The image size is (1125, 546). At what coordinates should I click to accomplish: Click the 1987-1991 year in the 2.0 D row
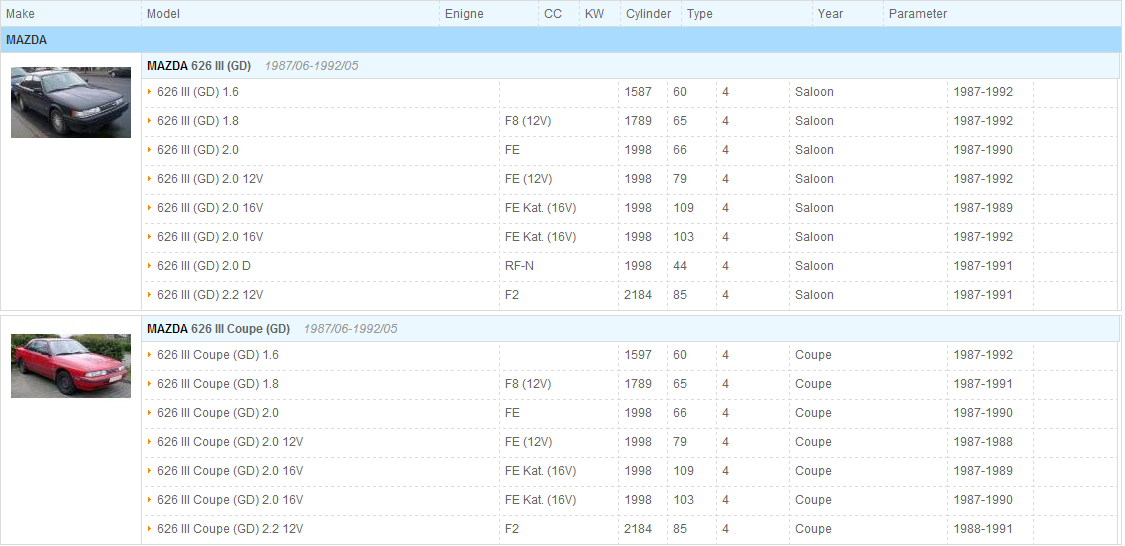click(983, 265)
